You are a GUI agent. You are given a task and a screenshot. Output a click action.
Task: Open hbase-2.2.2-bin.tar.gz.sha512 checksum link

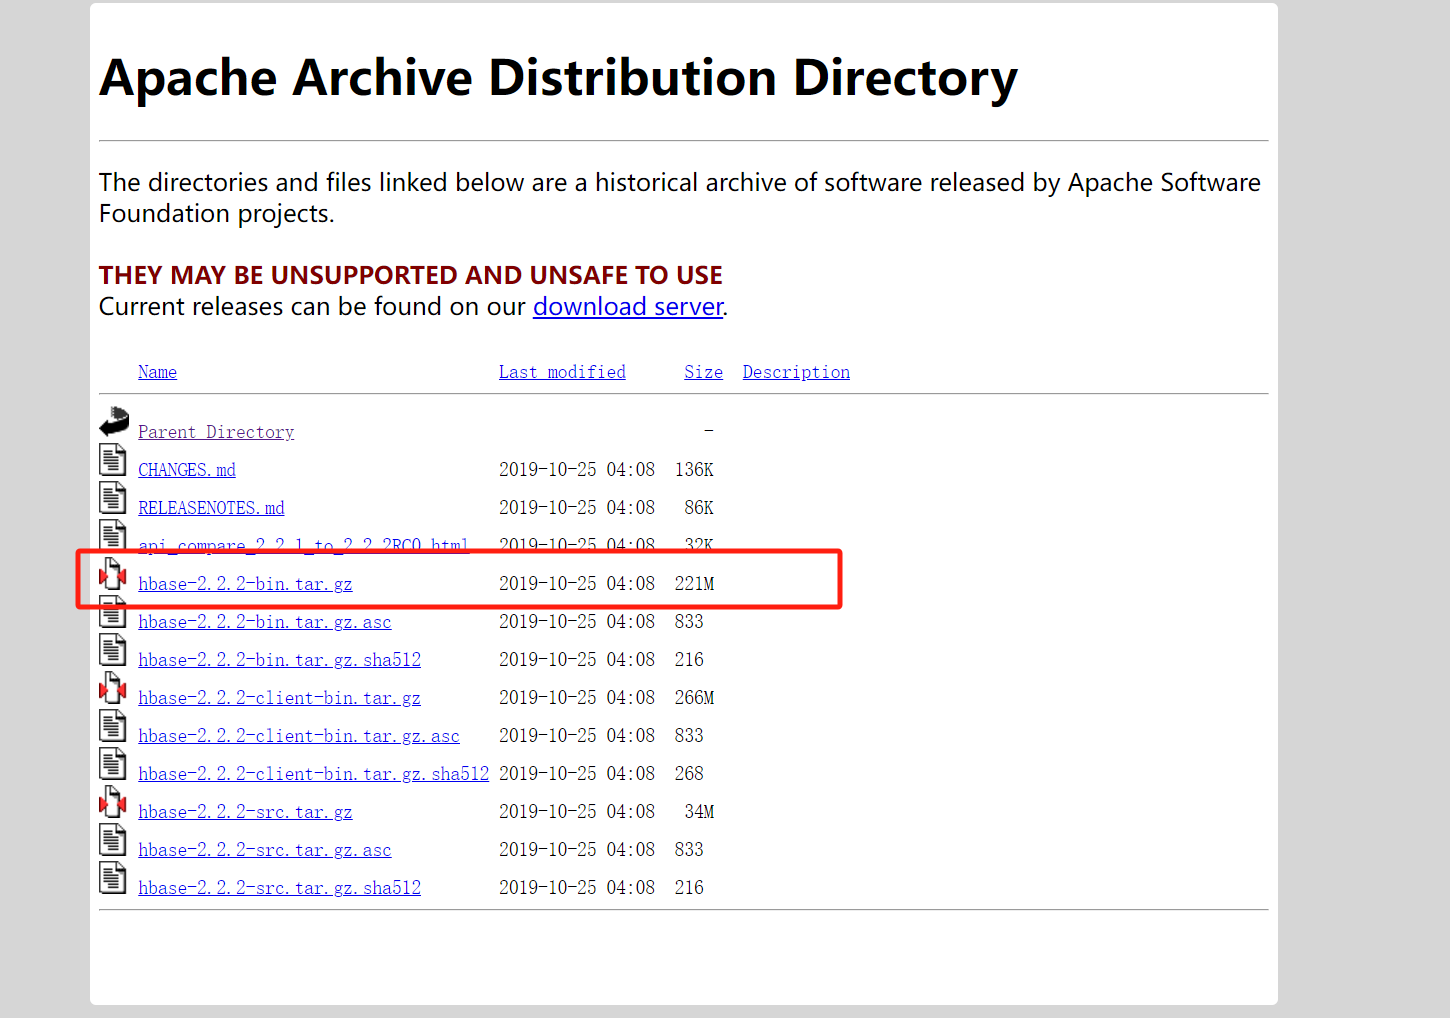pyautogui.click(x=279, y=660)
